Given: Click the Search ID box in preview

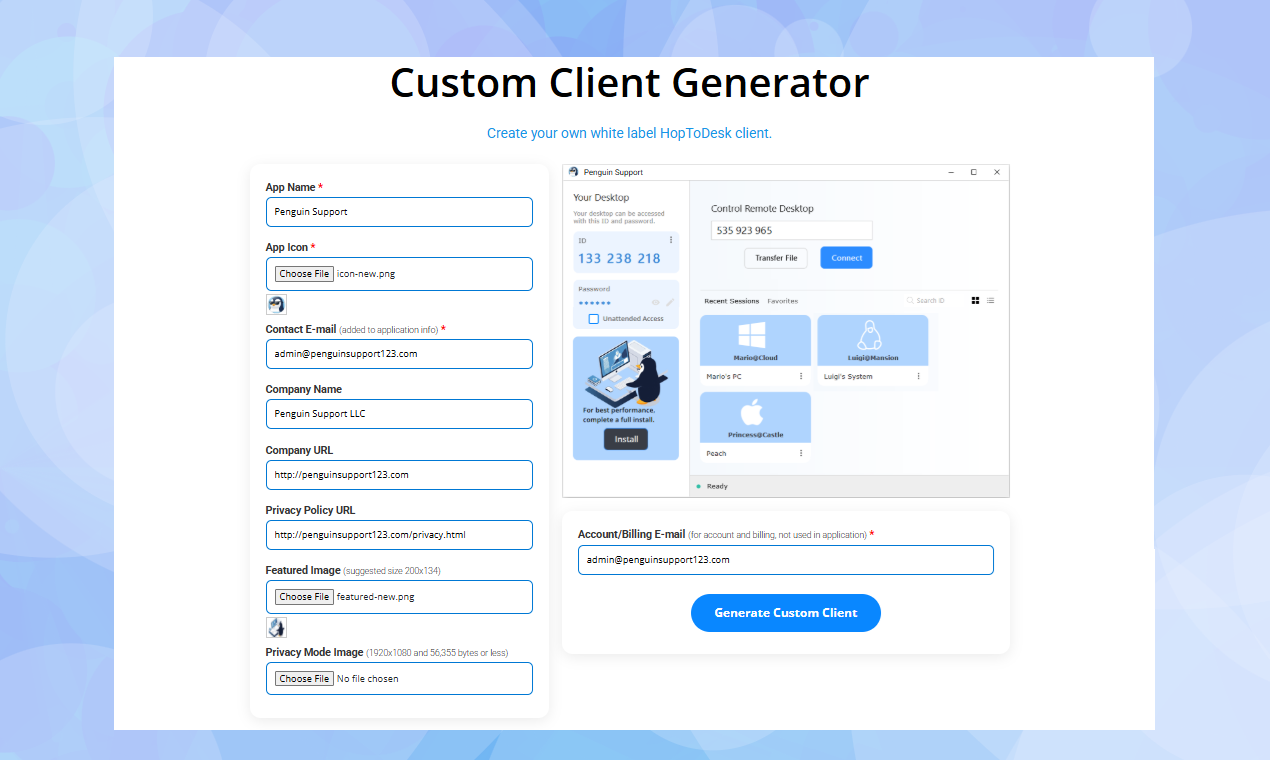Looking at the screenshot, I should coord(933,300).
